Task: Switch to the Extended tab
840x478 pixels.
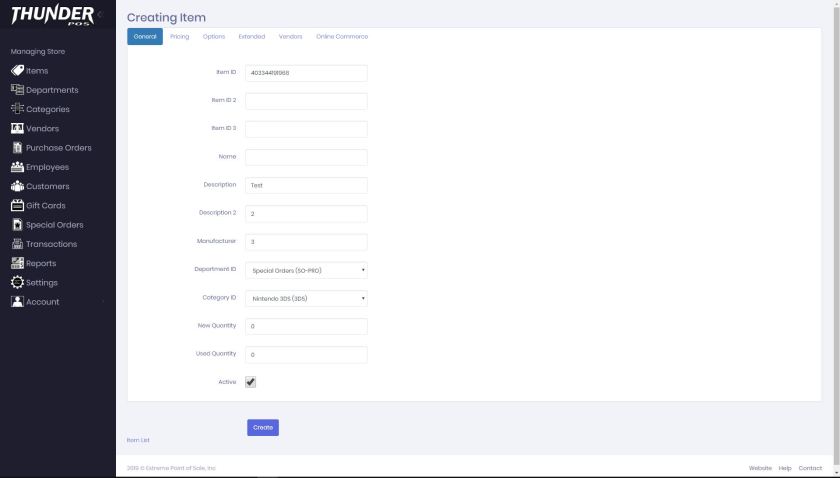Action: click(252, 36)
